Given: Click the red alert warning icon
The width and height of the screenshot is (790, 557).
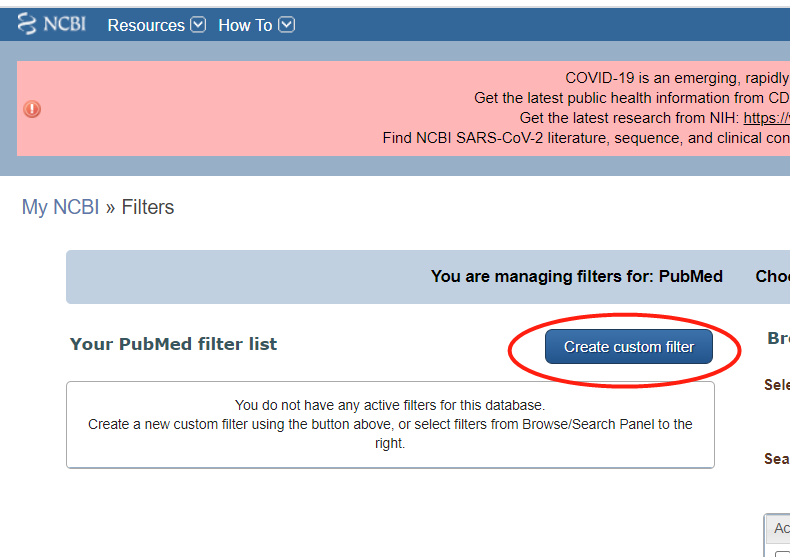Looking at the screenshot, I should tap(32, 109).
